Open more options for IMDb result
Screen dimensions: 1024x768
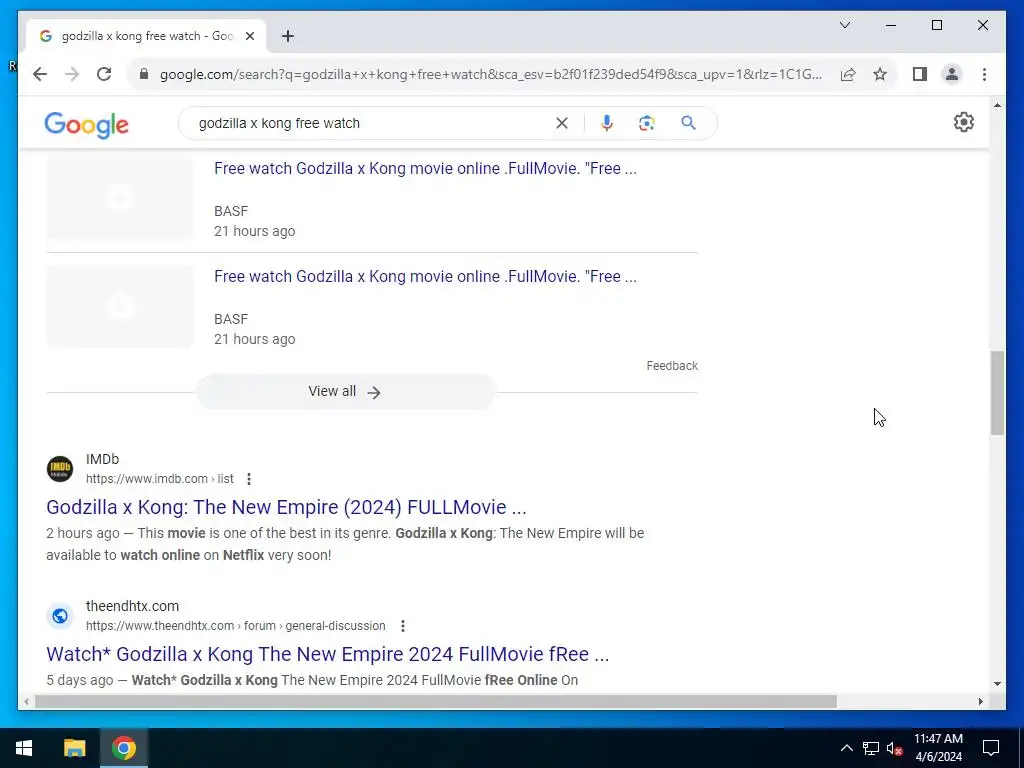point(249,479)
